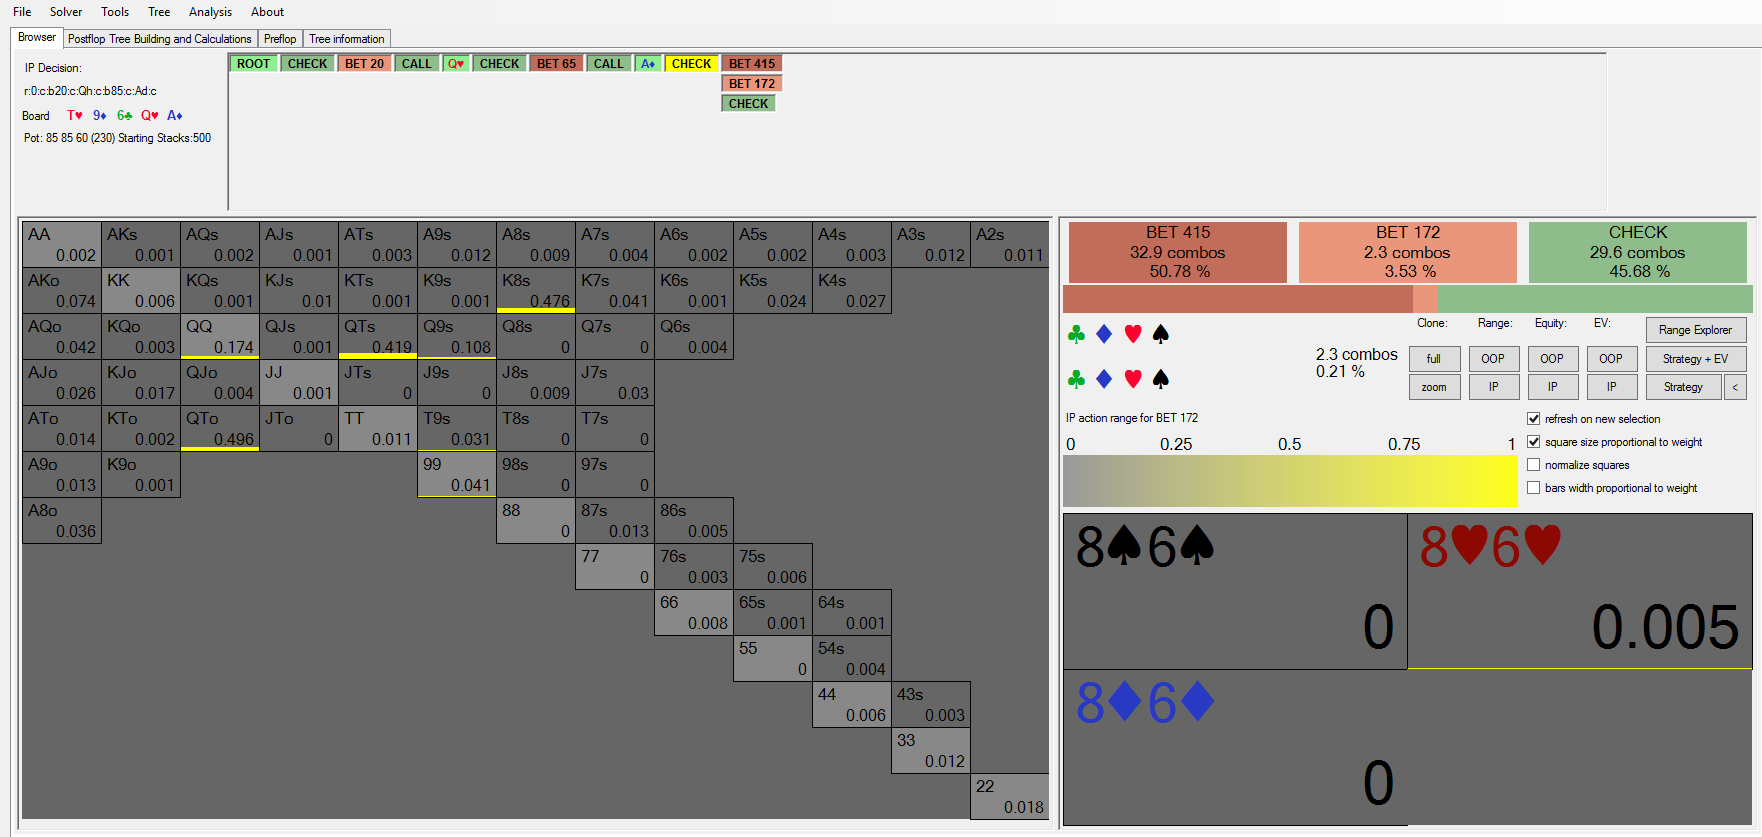
Task: Select the CALL node after BET 65
Action: tap(609, 64)
